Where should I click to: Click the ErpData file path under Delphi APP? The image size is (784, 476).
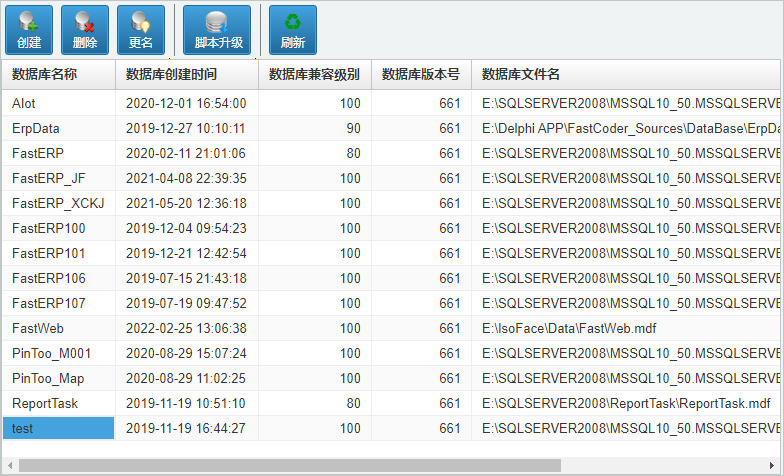click(630, 128)
